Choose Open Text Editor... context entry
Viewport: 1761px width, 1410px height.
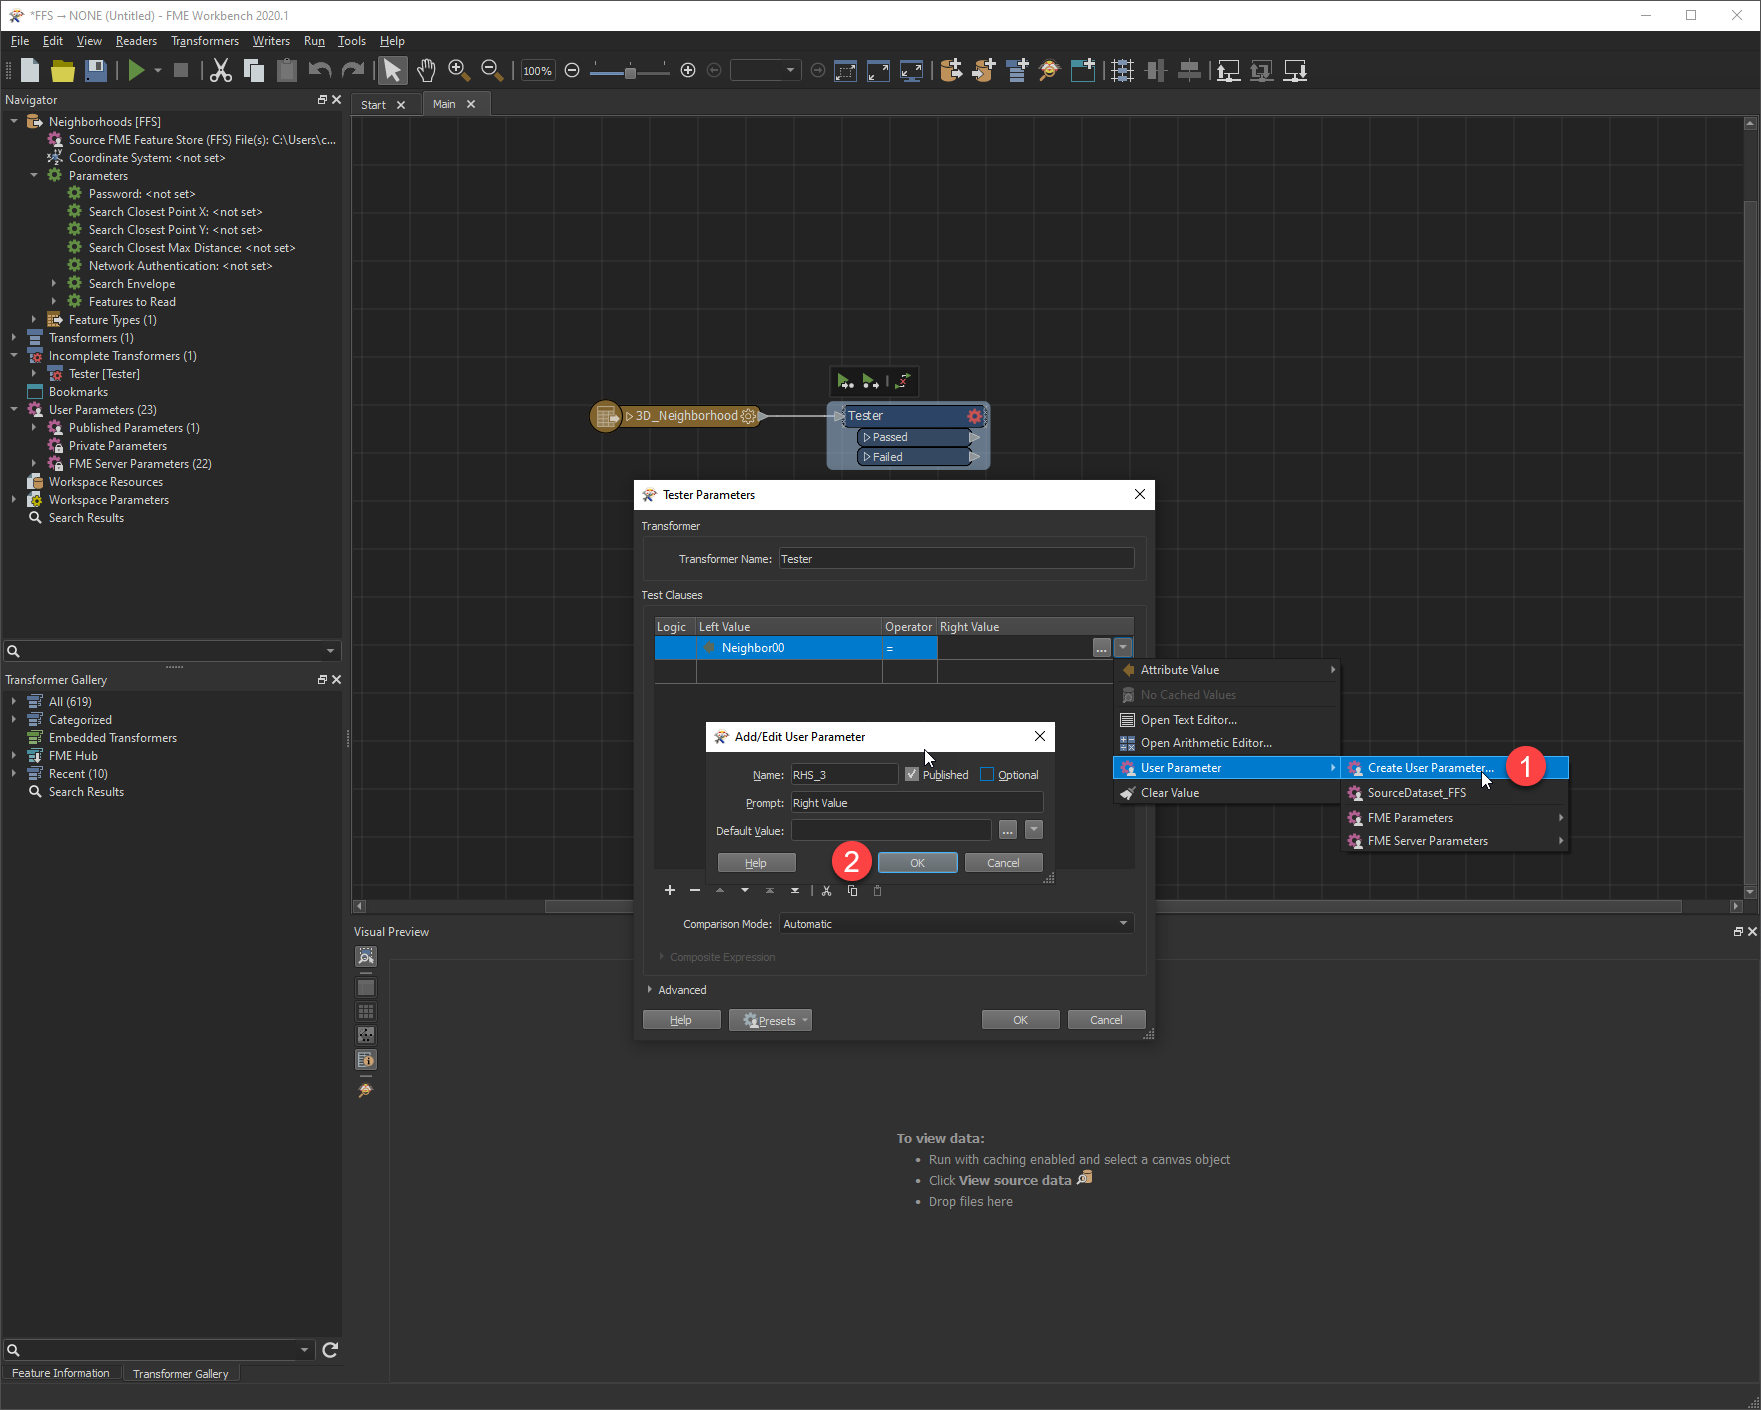[1189, 720]
